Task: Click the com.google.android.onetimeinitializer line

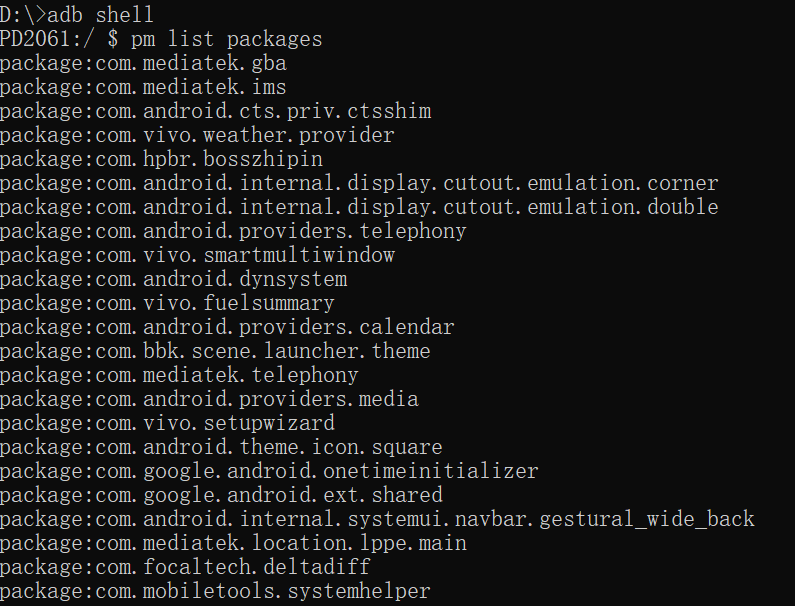Action: point(269,471)
